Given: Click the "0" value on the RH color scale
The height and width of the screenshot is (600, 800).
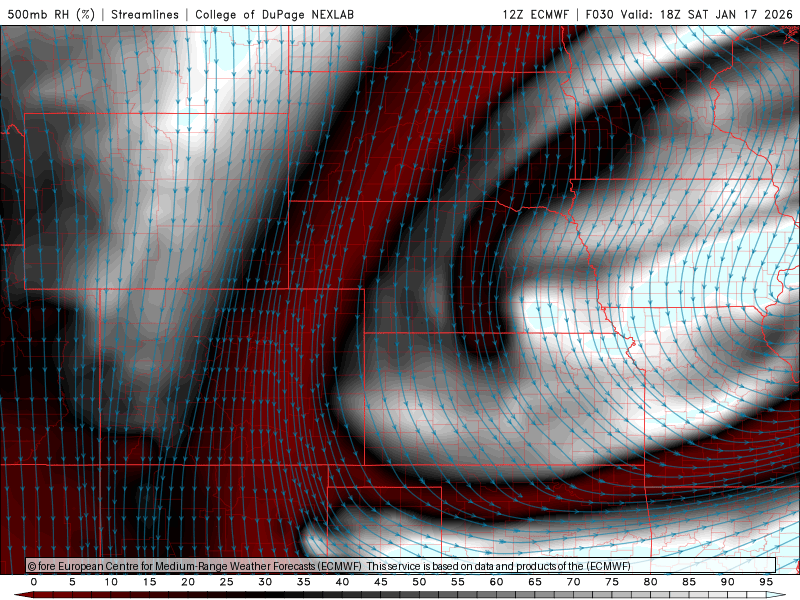Looking at the screenshot, I should 34,582.
